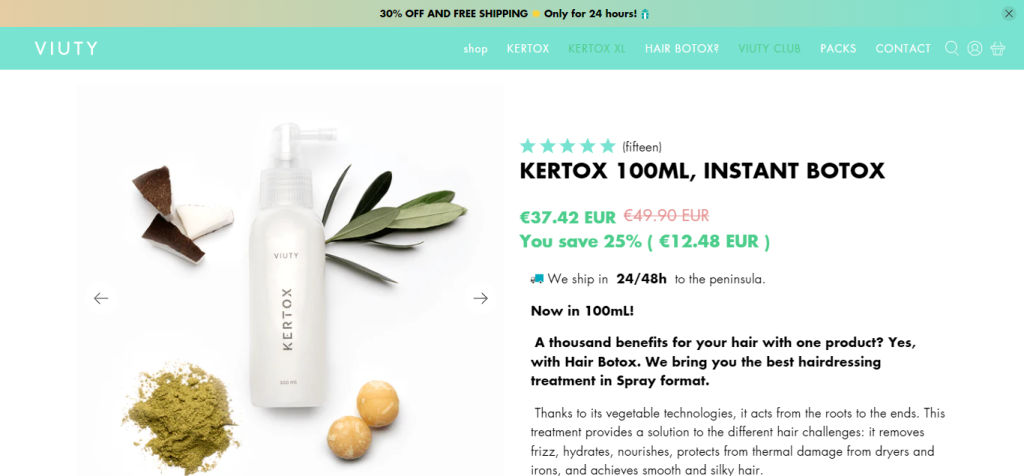Click the product title KERTOX 100ML
The image size is (1024, 476).
coord(702,171)
